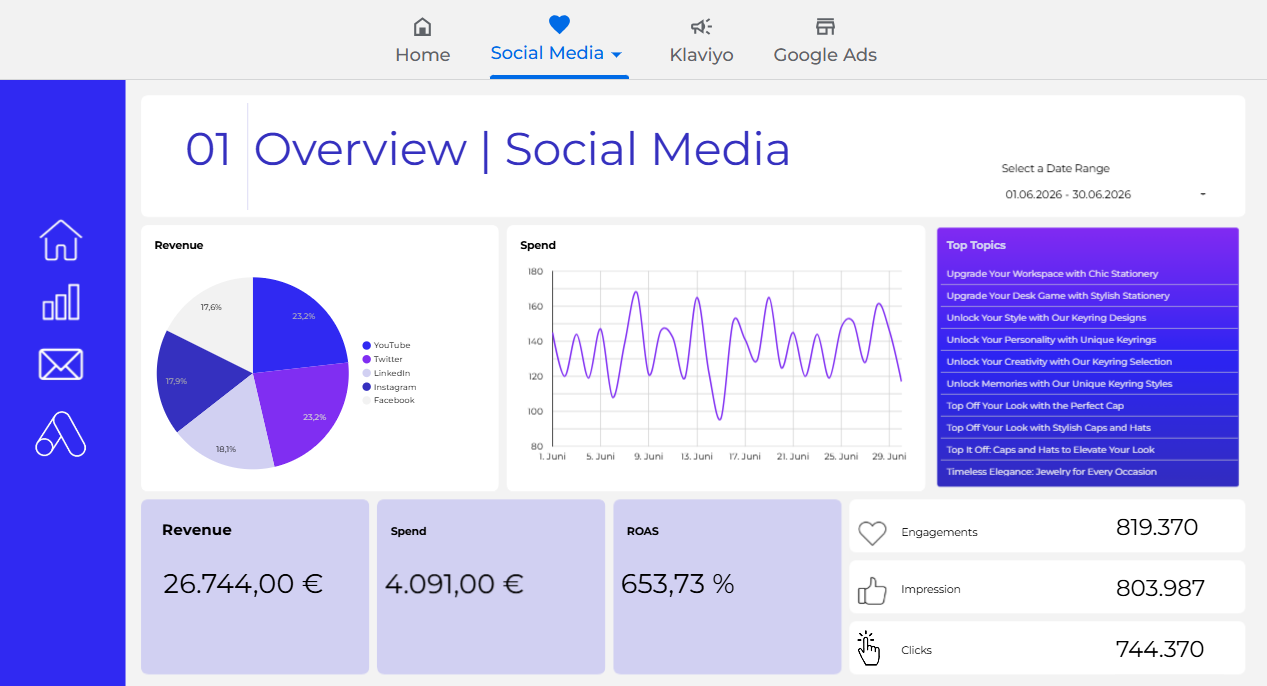Click the Impression label
Viewport: 1267px width, 686px height.
tap(931, 590)
